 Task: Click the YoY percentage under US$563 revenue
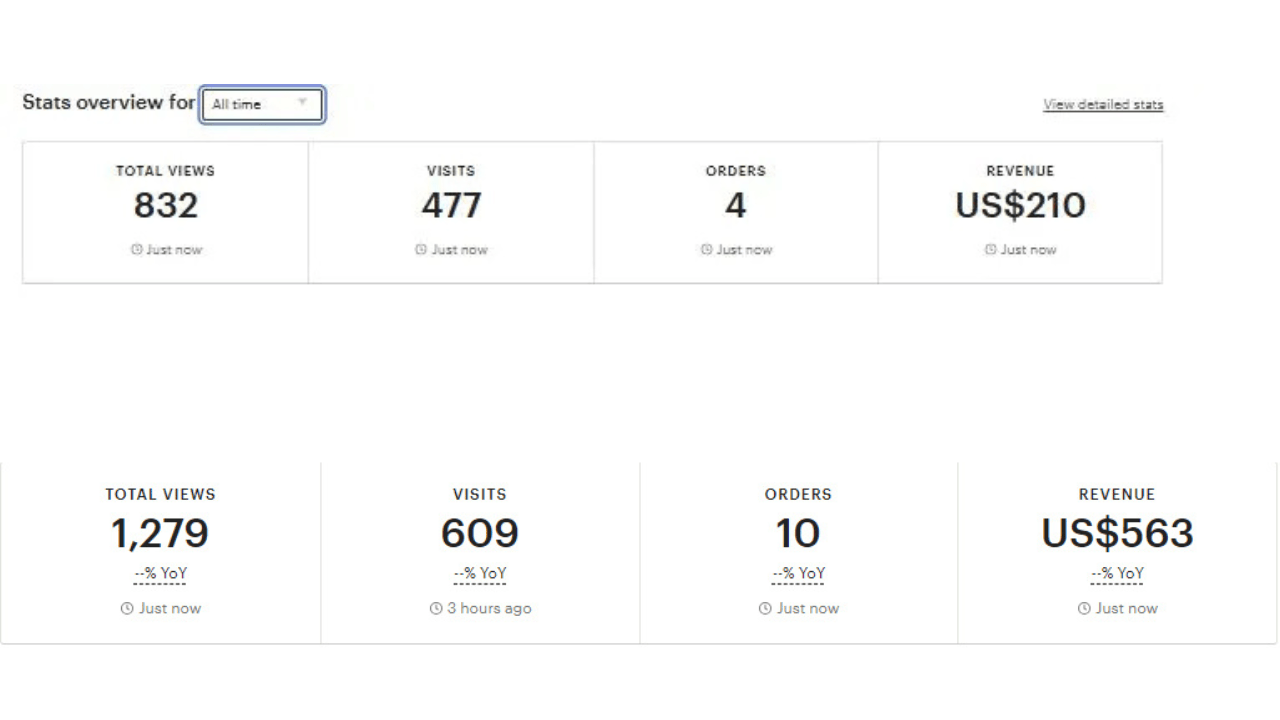(1117, 574)
